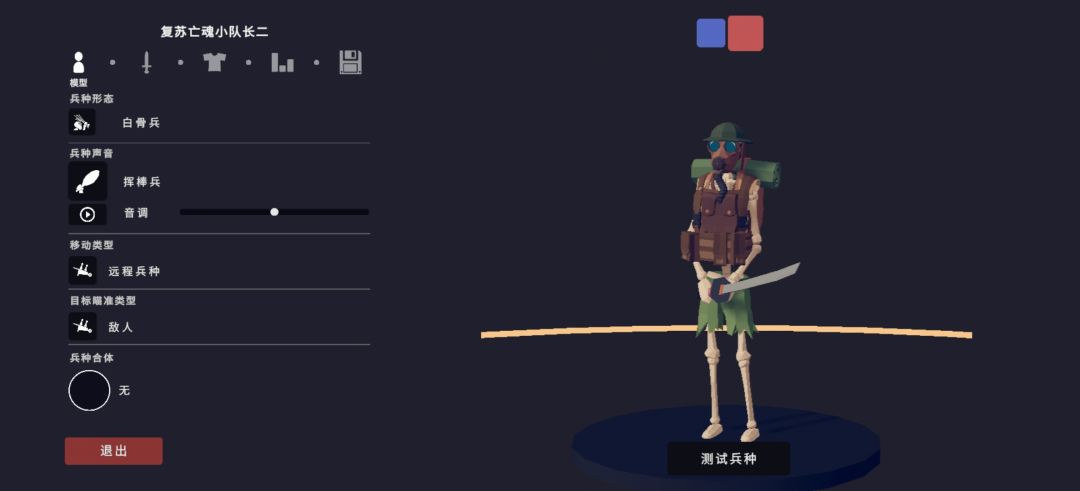Play the unit voice preview
1080x491 pixels.
pos(87,214)
